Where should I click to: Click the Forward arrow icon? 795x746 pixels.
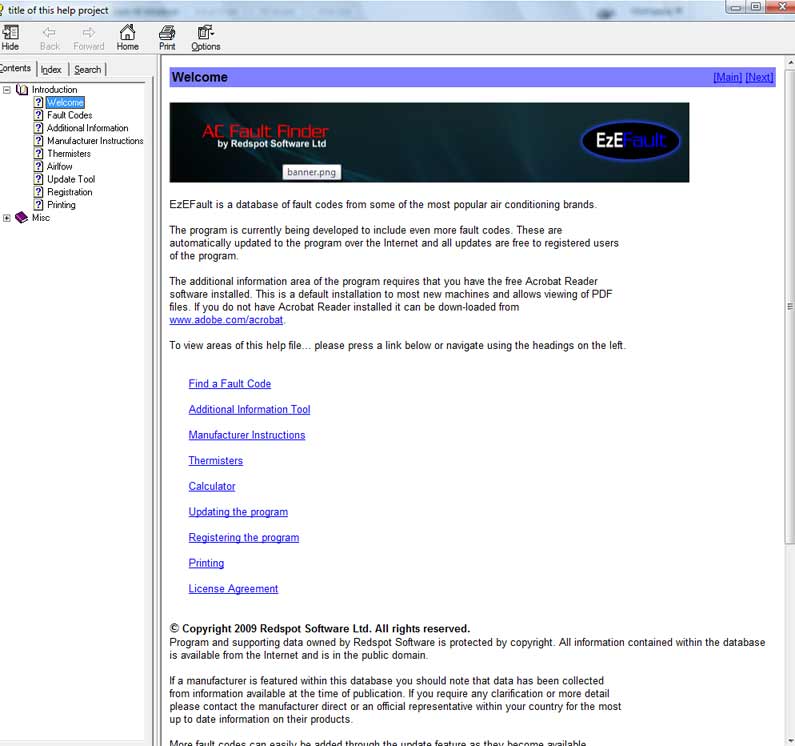pos(88,33)
